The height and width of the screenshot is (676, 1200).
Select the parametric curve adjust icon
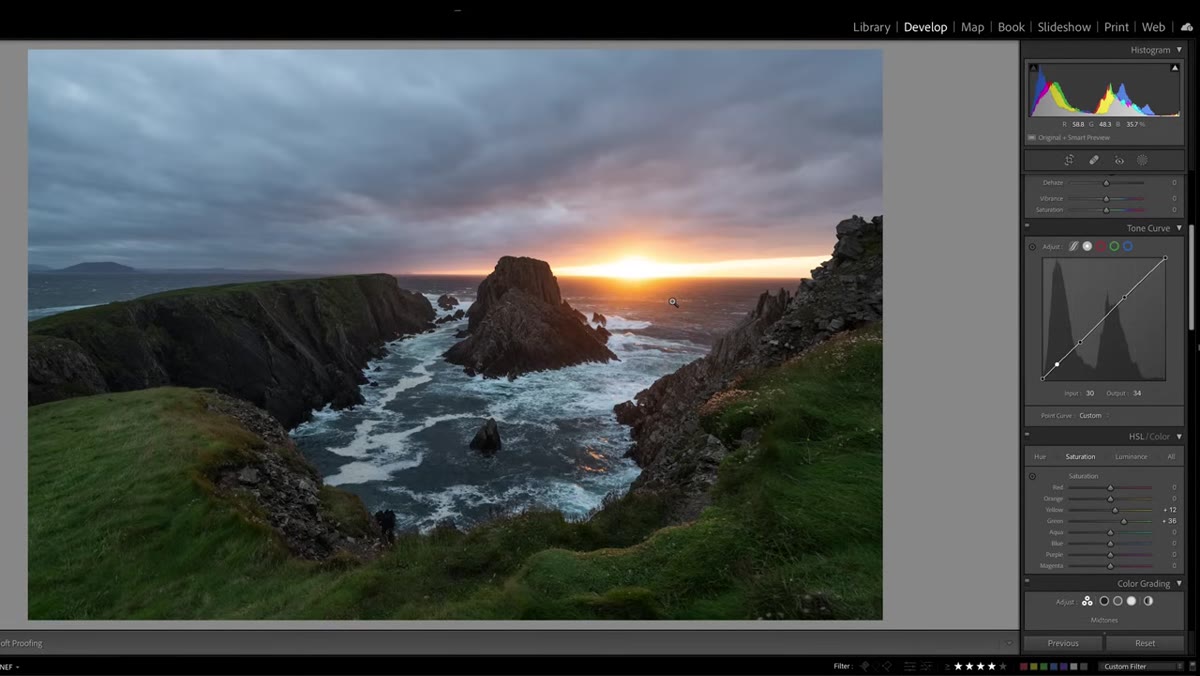tap(1073, 246)
